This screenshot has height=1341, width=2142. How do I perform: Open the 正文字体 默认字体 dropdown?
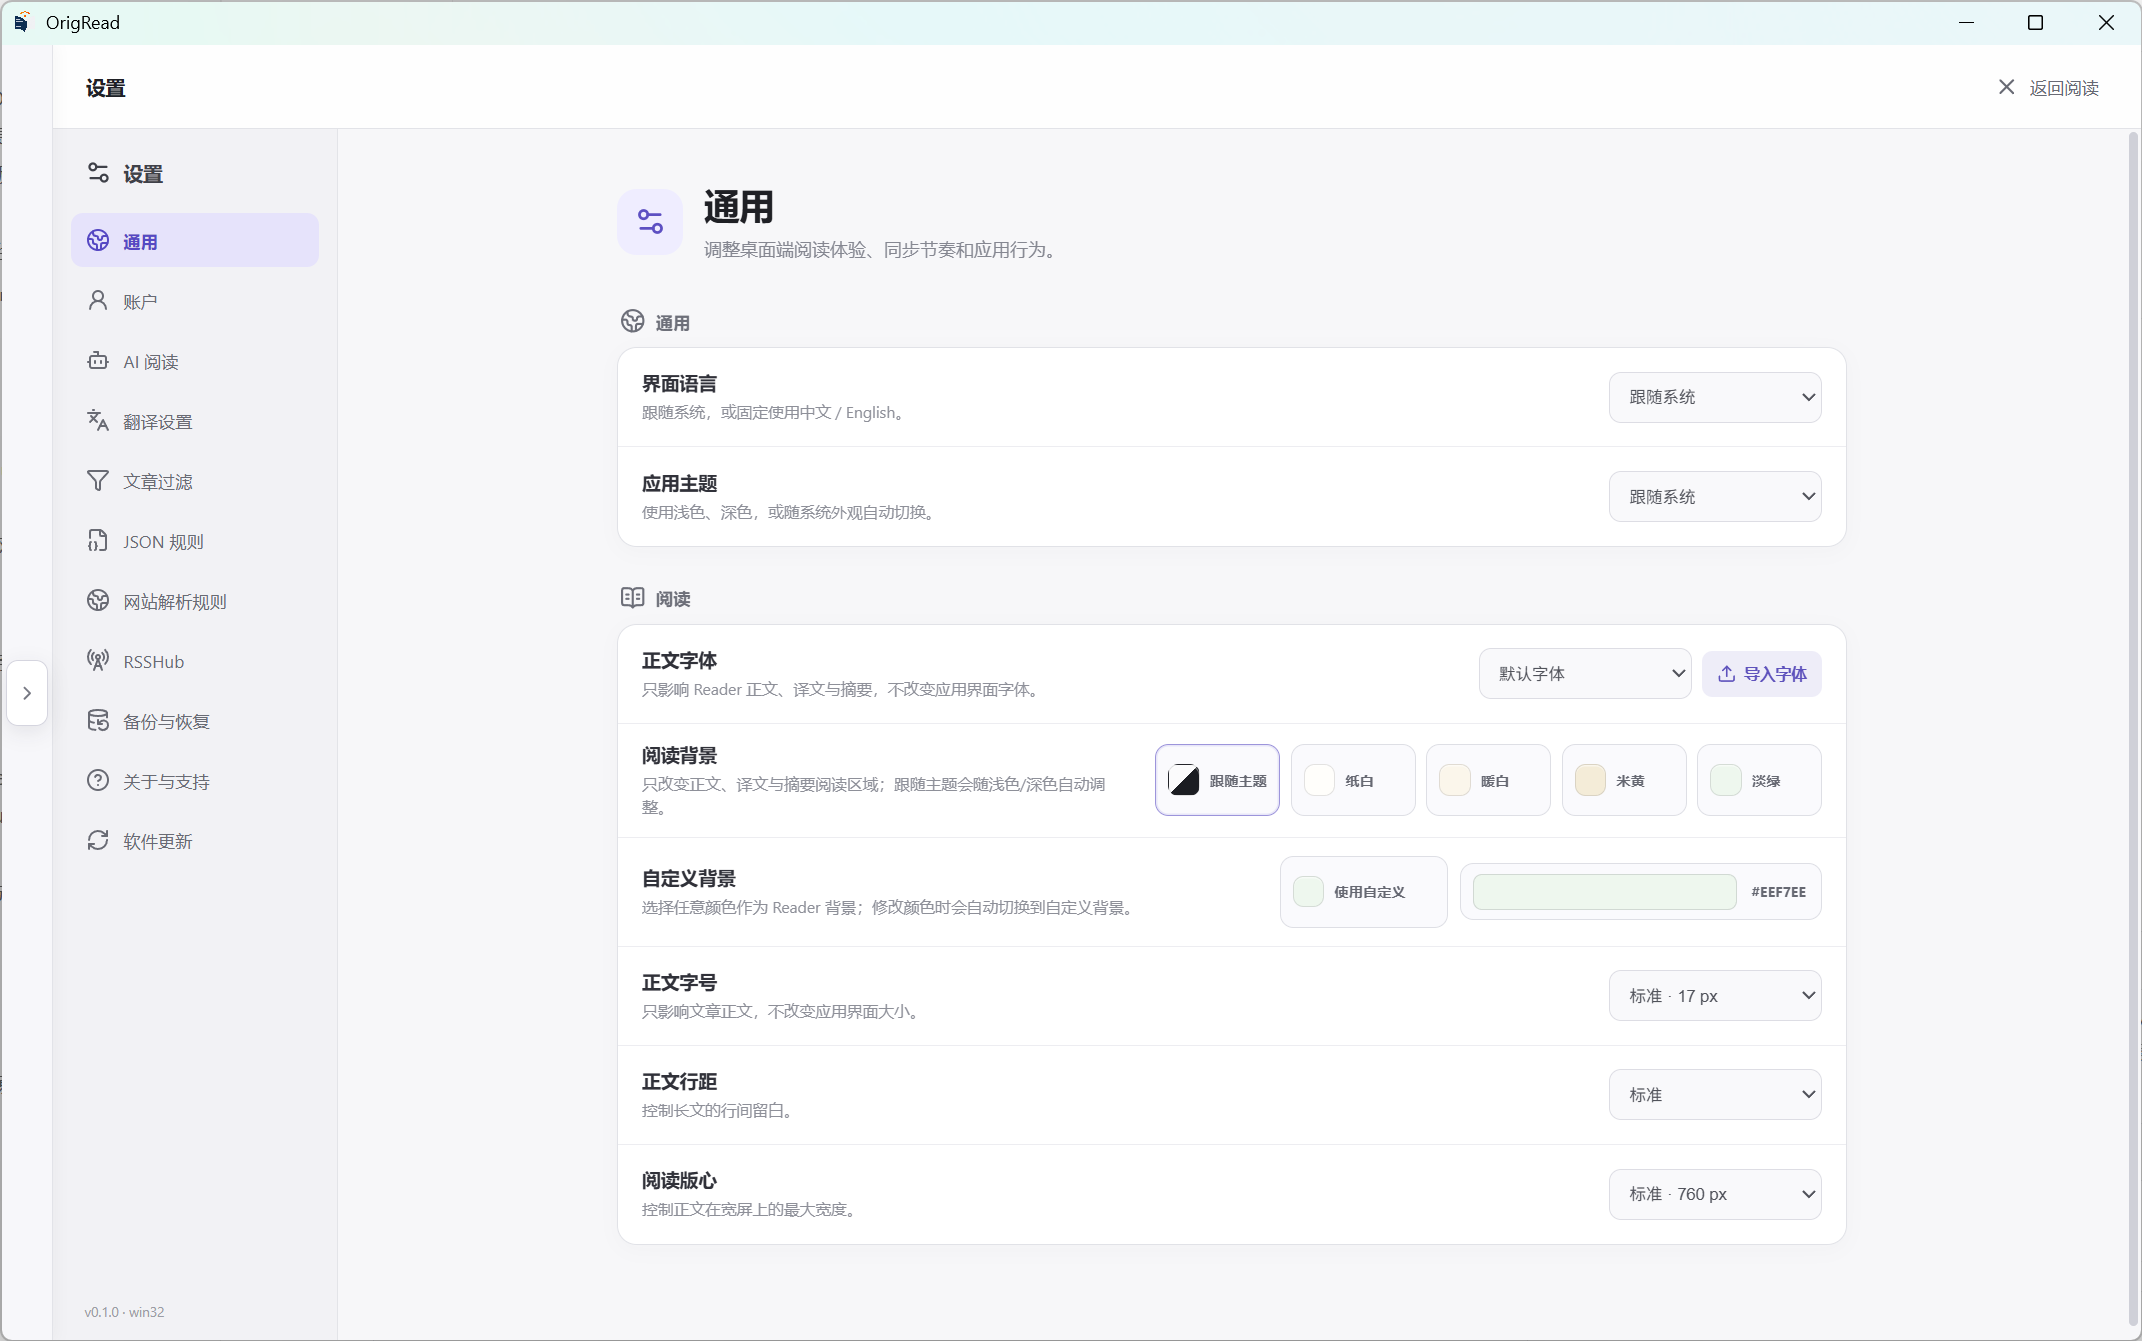[x=1585, y=674]
